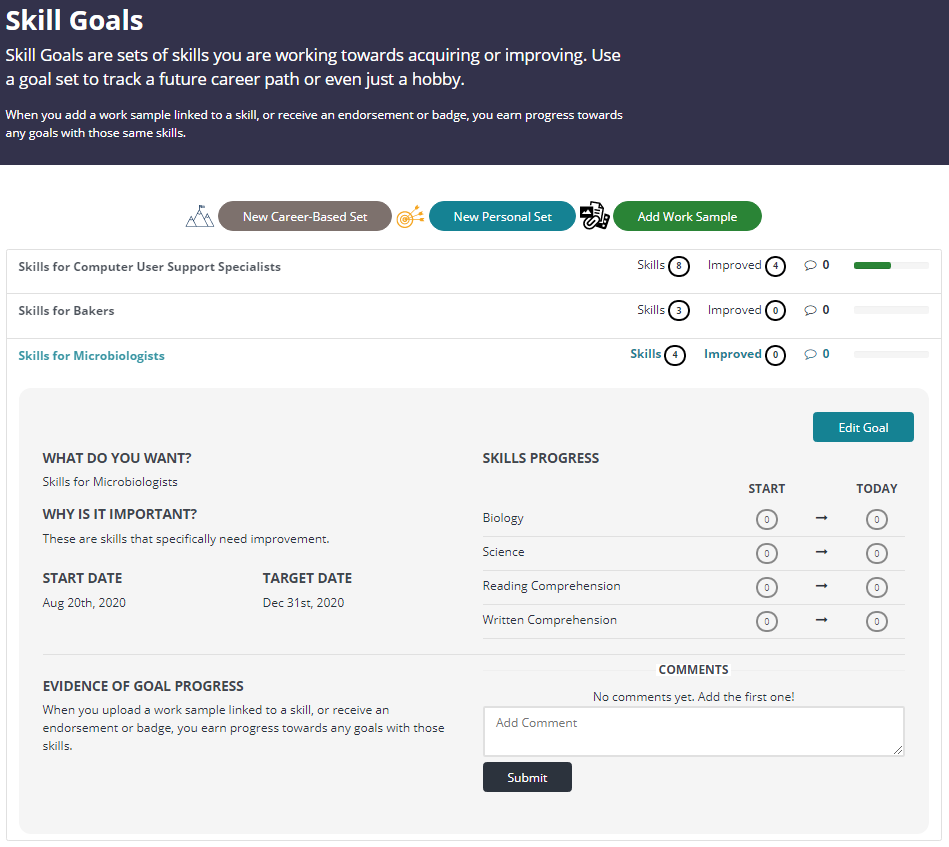Viewport: 949px width, 847px height.
Task: Click comment bubble icon in Microbiologists row
Action: [810, 354]
